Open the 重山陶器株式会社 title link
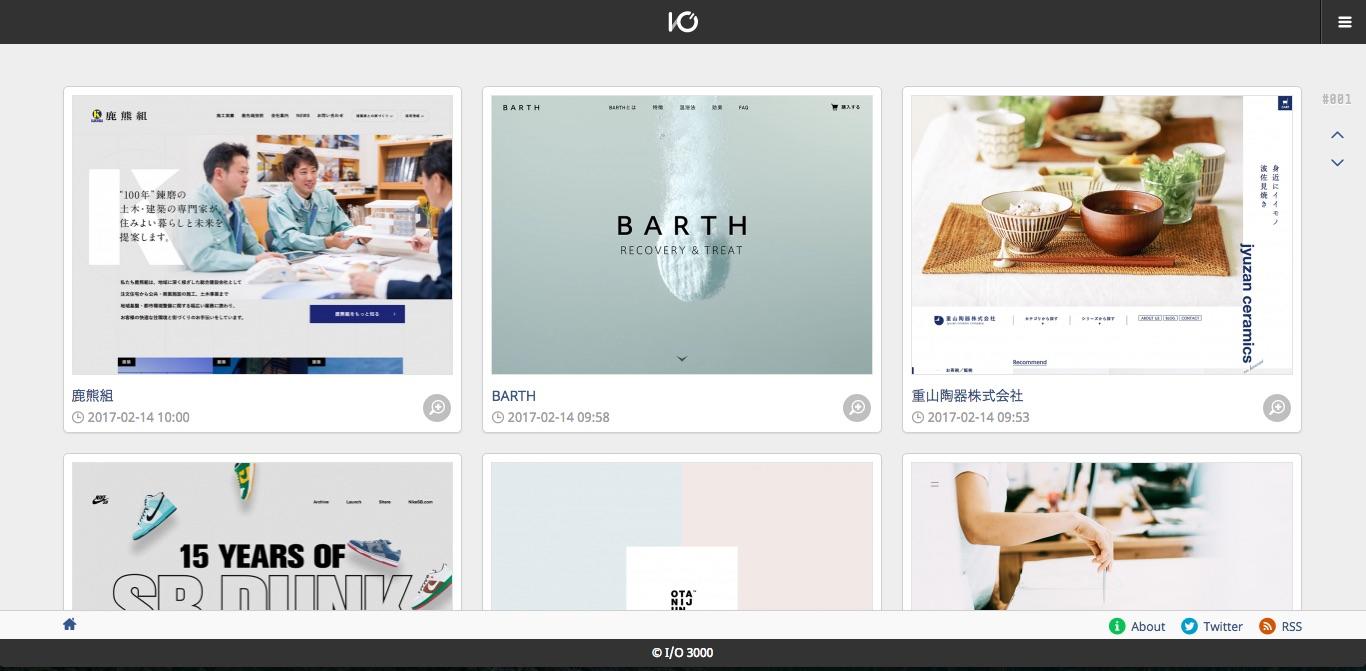 coord(968,396)
